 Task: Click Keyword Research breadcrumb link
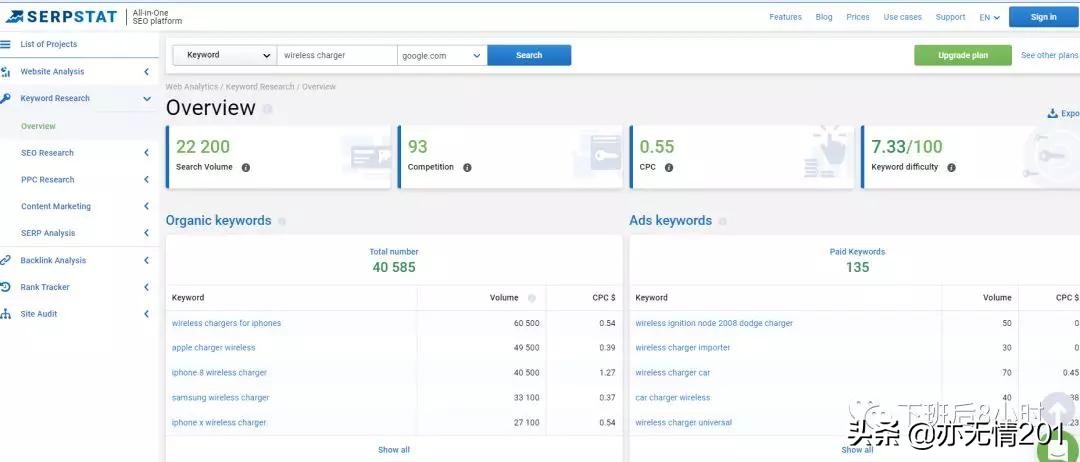tap(260, 87)
